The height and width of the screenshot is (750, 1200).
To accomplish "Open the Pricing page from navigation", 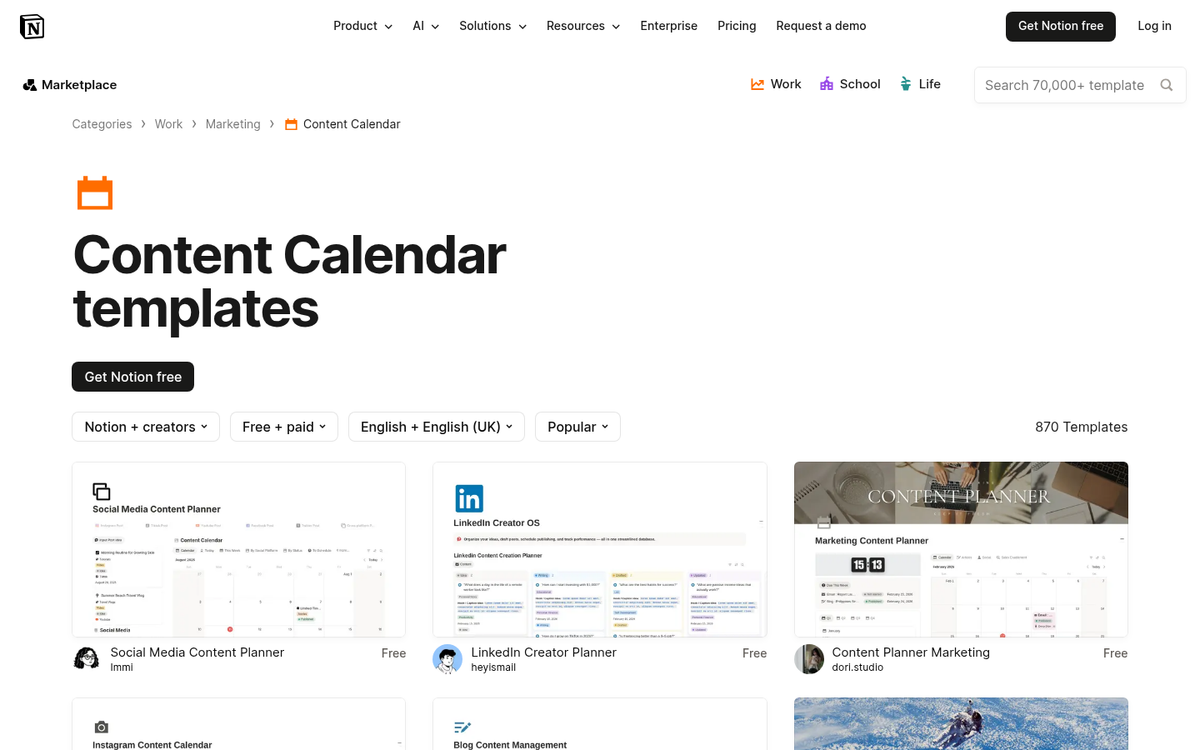I will 736,26.
